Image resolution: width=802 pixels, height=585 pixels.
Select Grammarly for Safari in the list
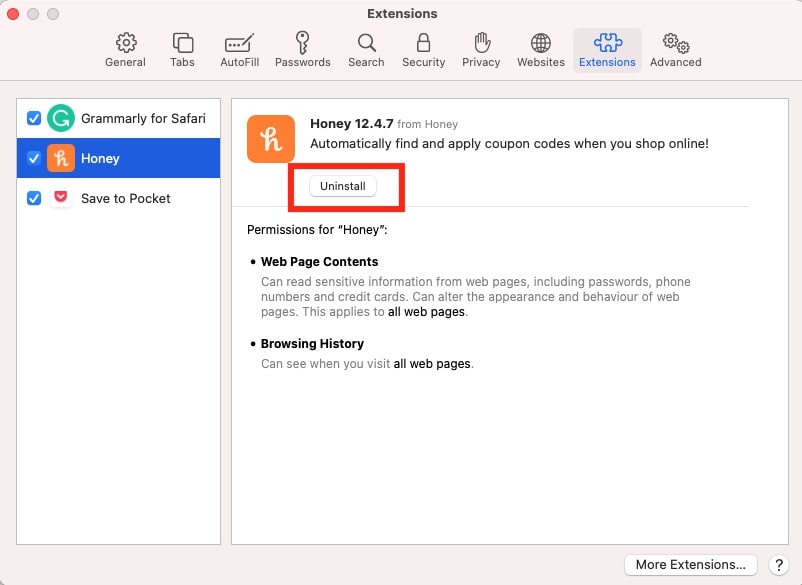(119, 118)
